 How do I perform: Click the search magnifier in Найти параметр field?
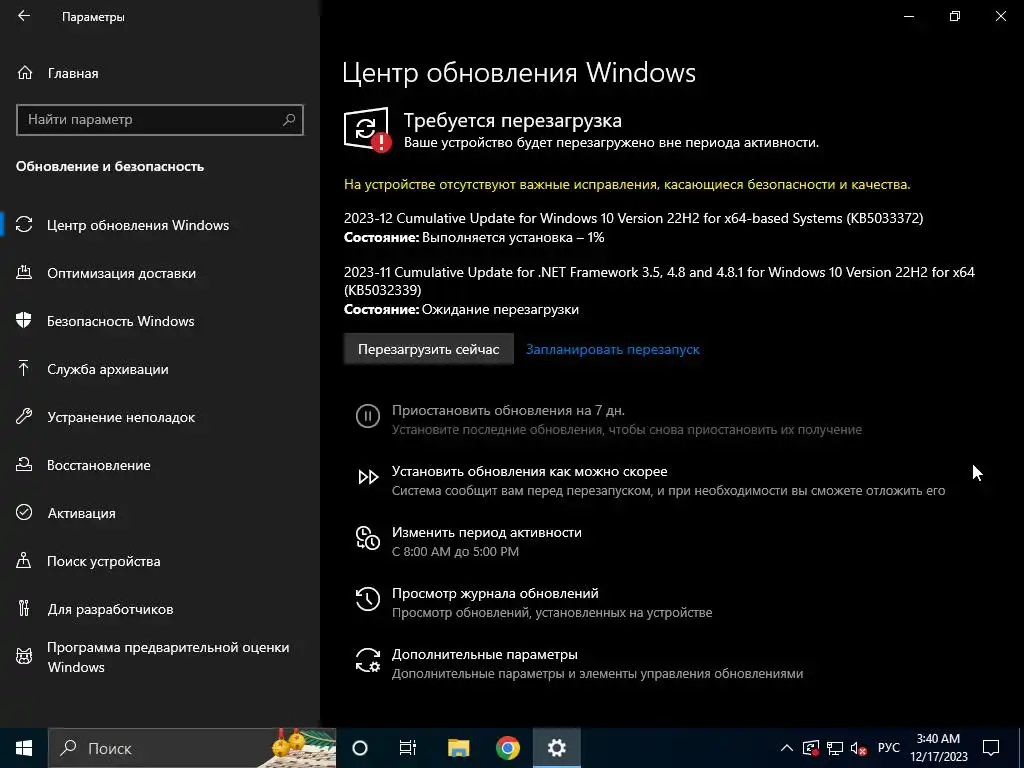tap(289, 120)
